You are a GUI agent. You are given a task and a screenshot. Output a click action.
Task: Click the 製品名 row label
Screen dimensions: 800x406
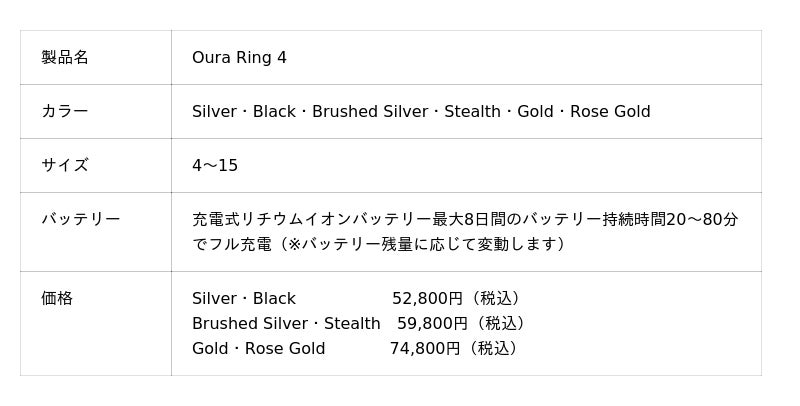tap(65, 58)
